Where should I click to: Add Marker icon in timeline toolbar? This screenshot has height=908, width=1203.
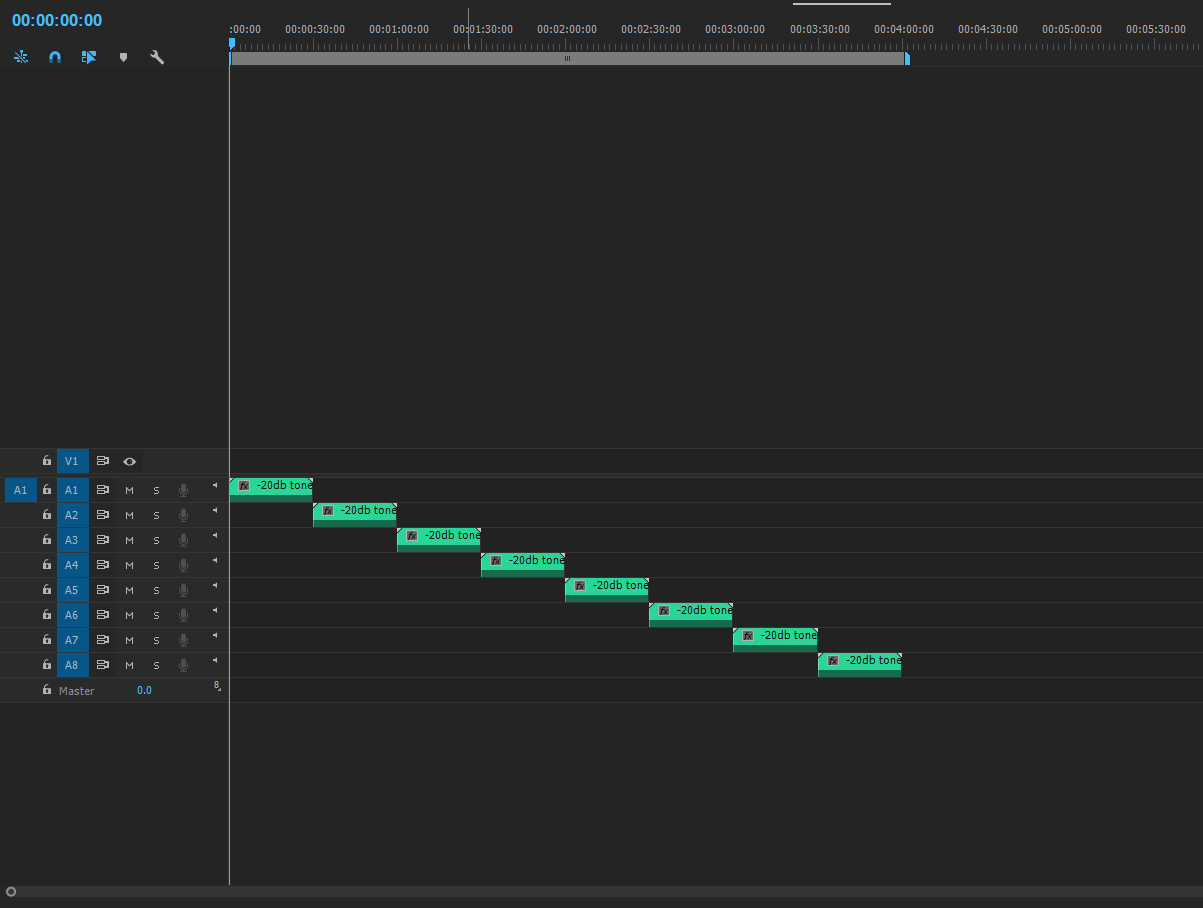[123, 58]
